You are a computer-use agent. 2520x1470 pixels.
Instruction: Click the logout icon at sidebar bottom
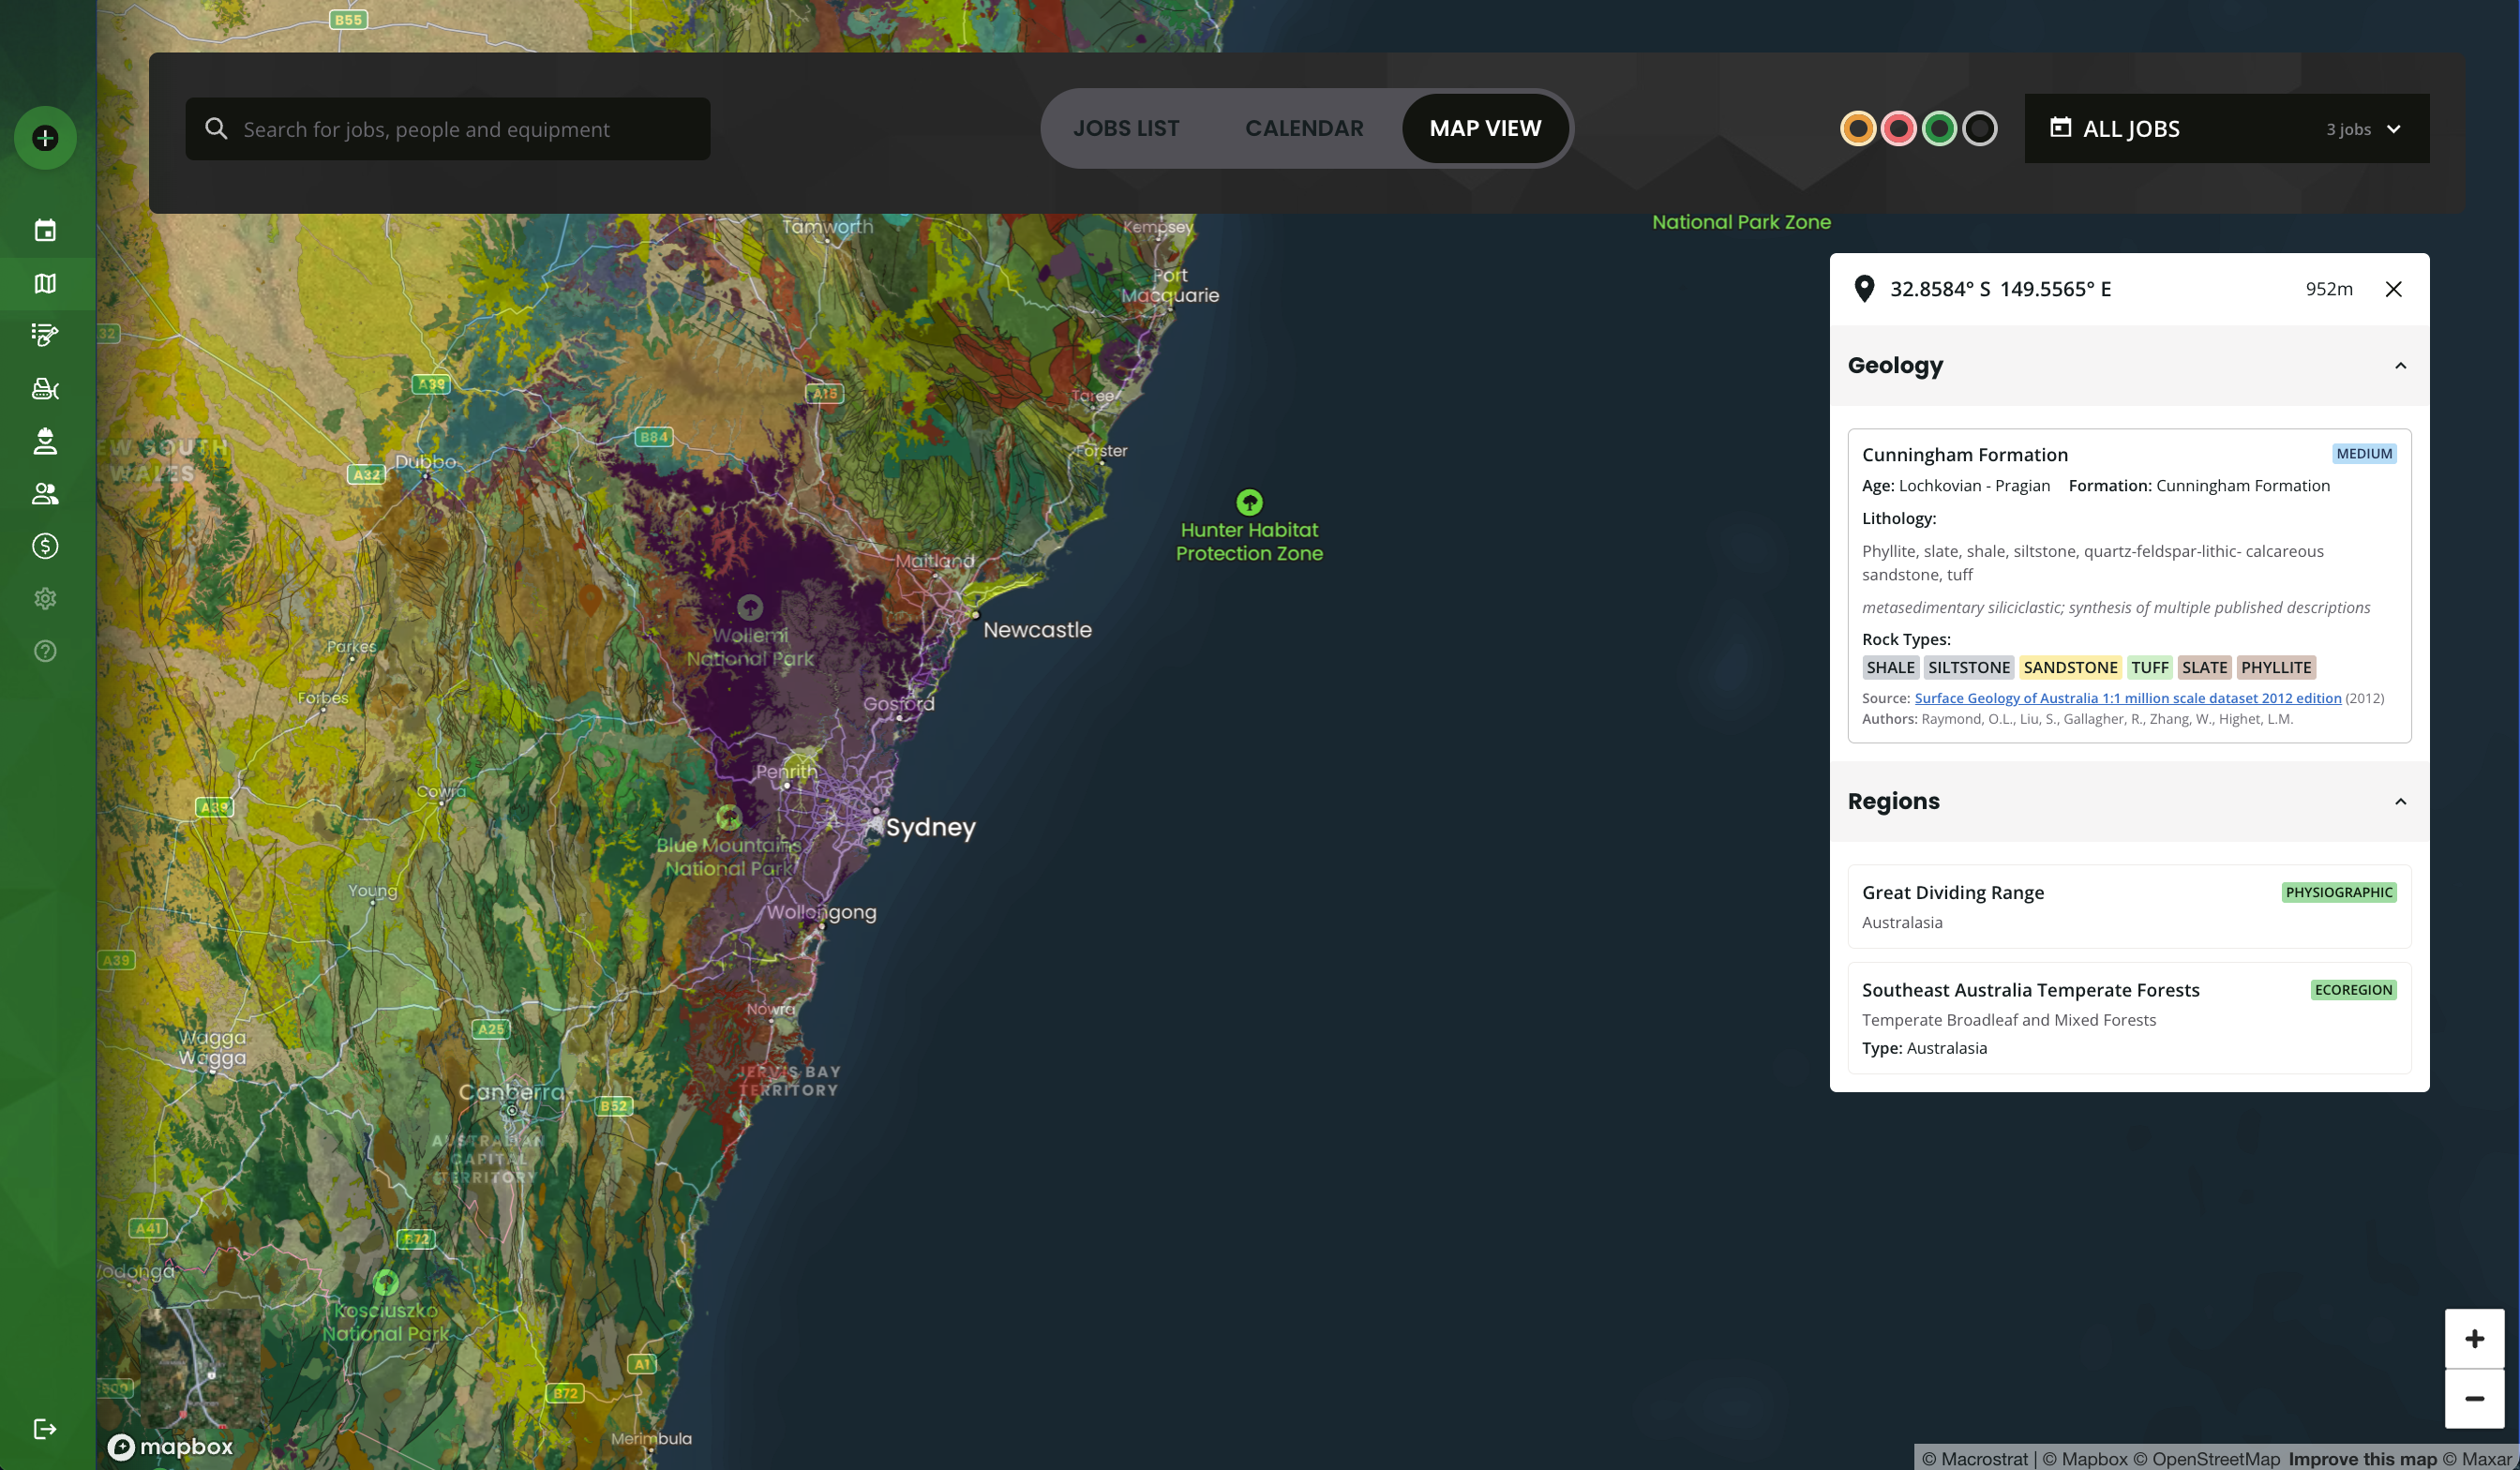pos(45,1429)
